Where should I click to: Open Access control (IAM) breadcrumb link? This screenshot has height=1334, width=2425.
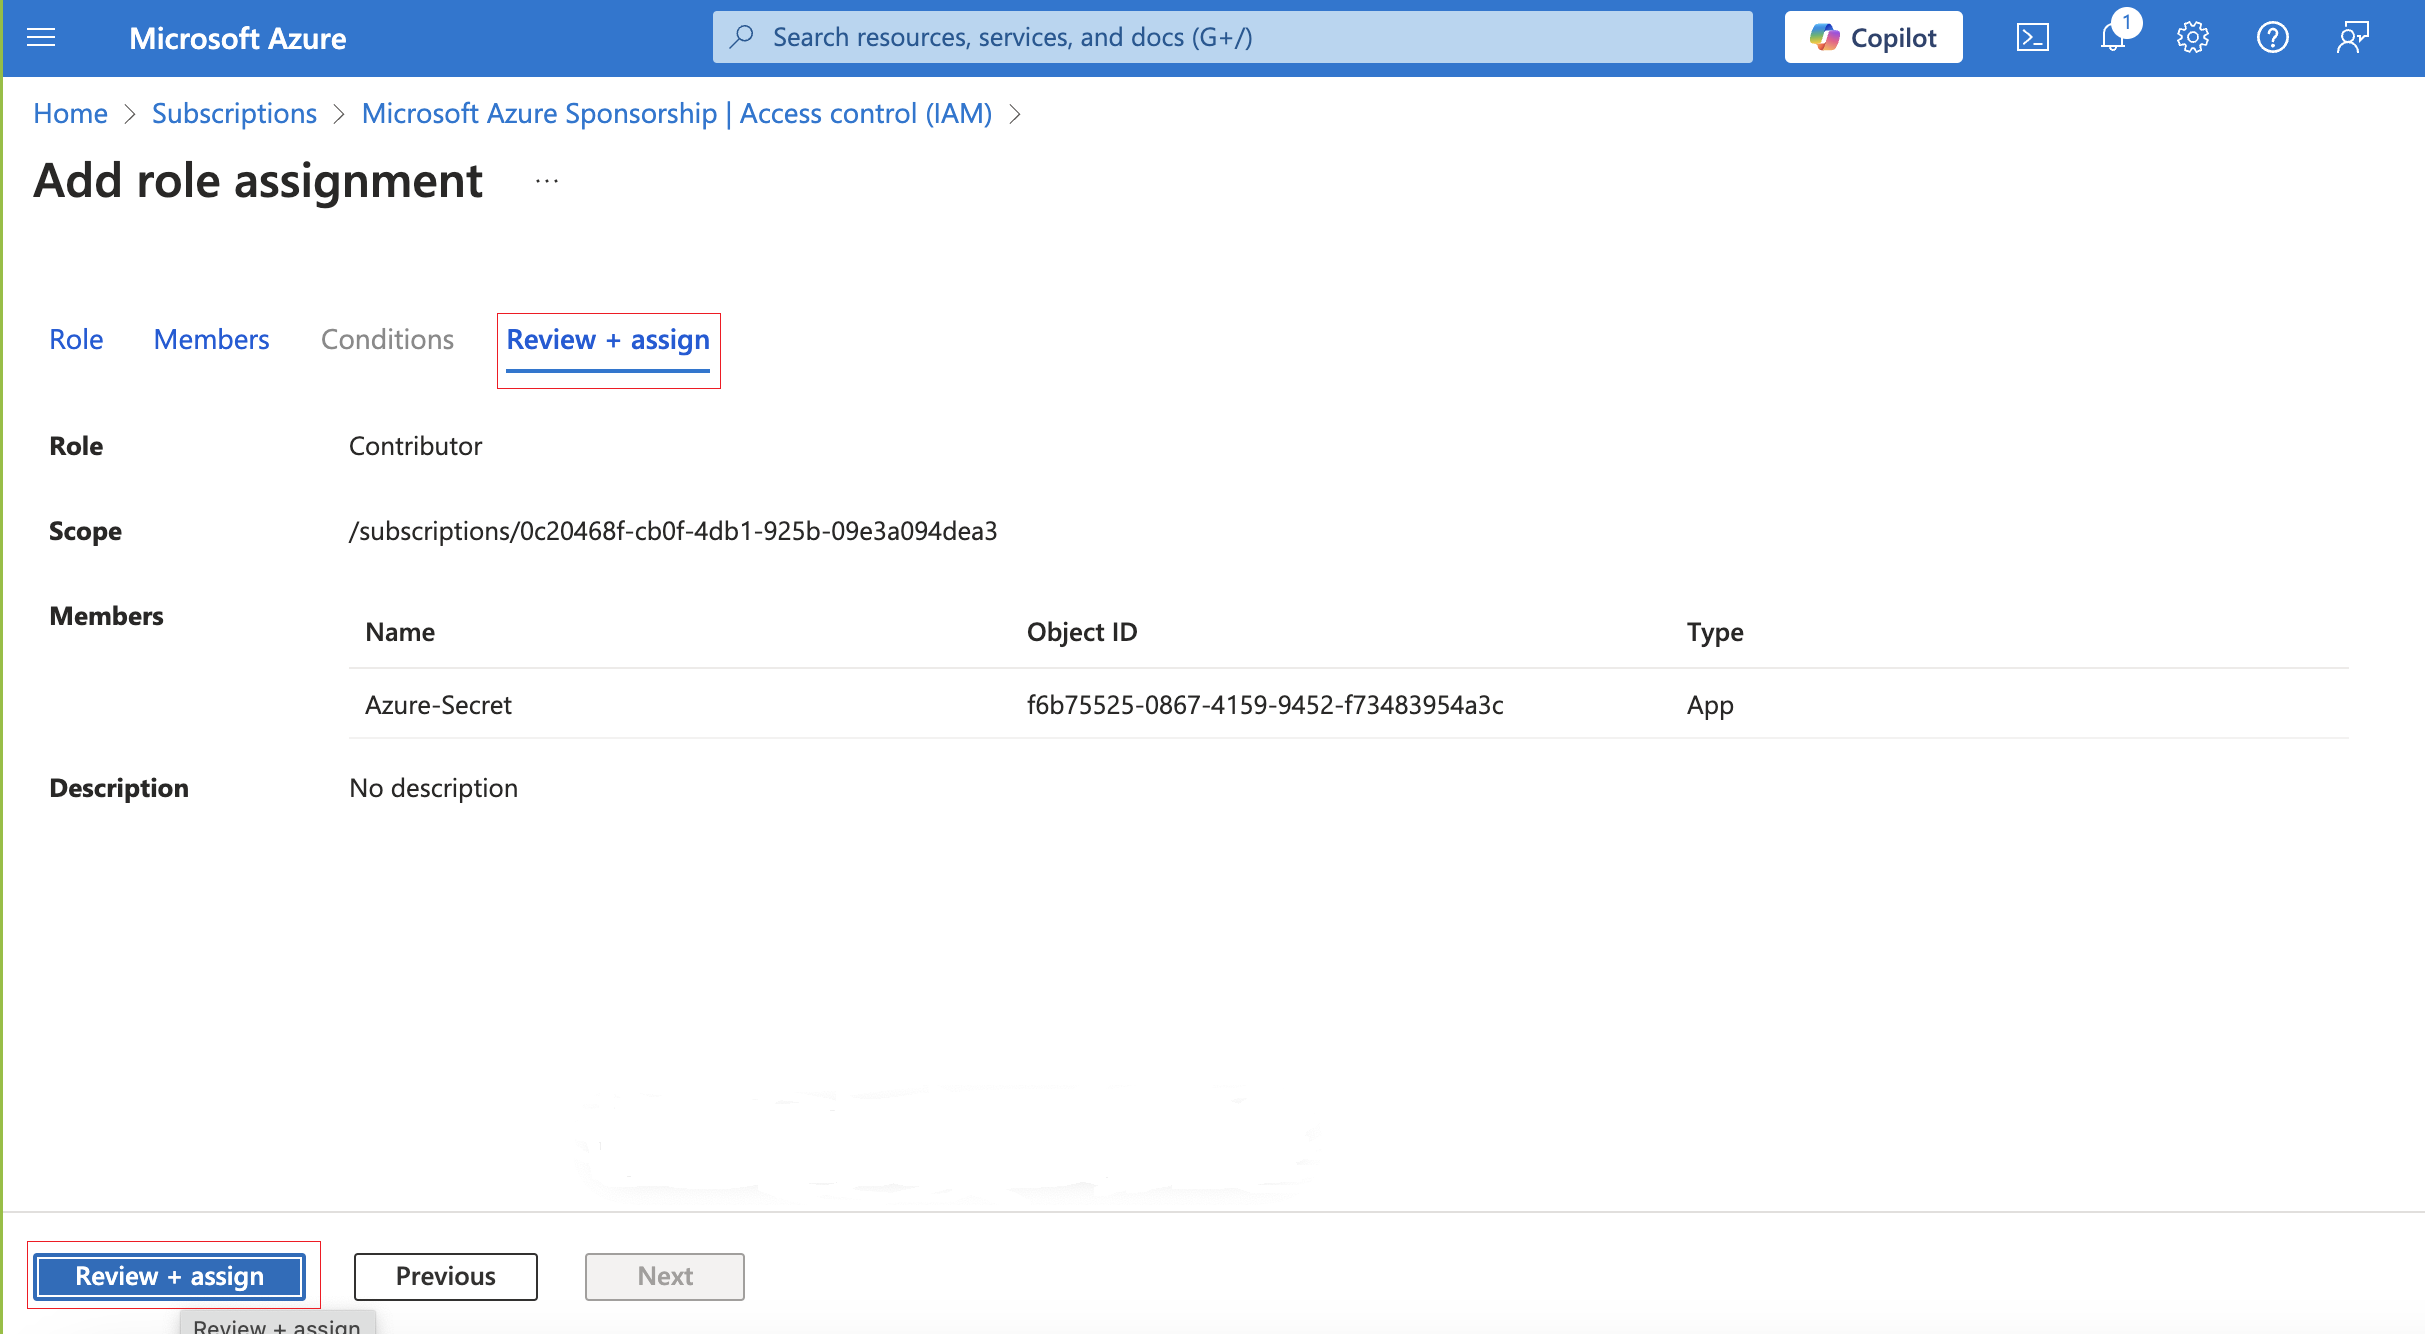click(676, 114)
